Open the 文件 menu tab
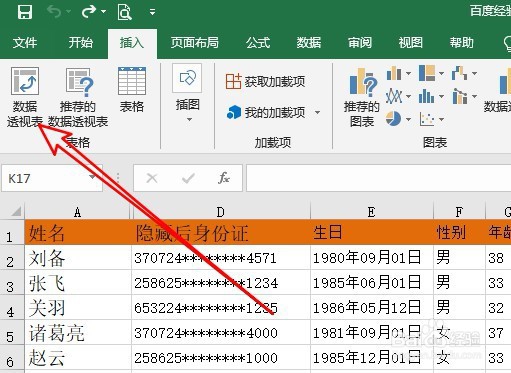 [x=25, y=43]
